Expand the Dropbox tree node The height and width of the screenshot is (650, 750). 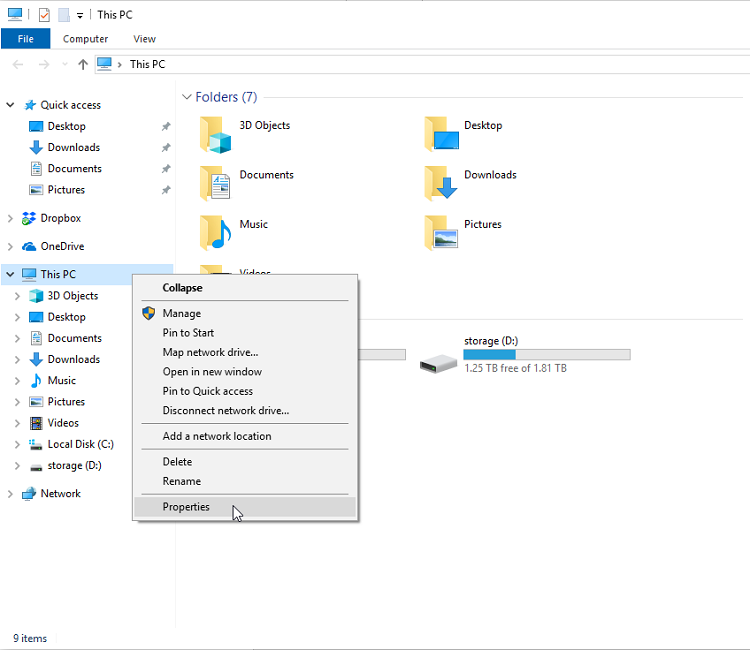click(10, 218)
